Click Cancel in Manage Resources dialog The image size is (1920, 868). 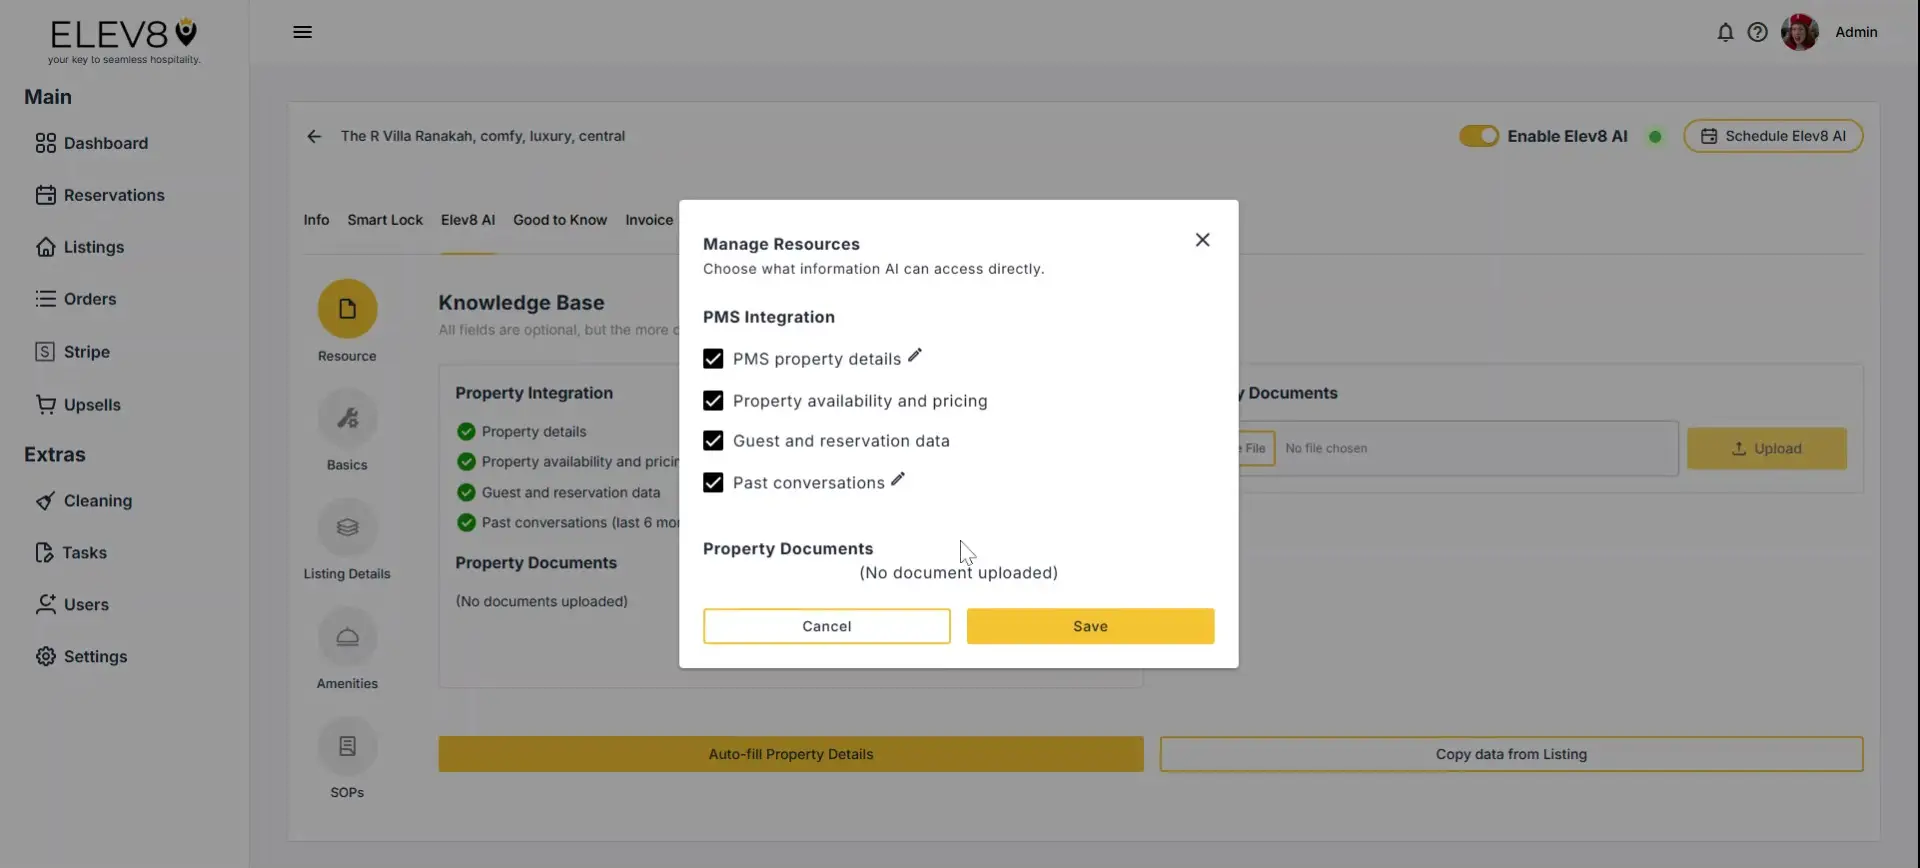[x=826, y=626]
